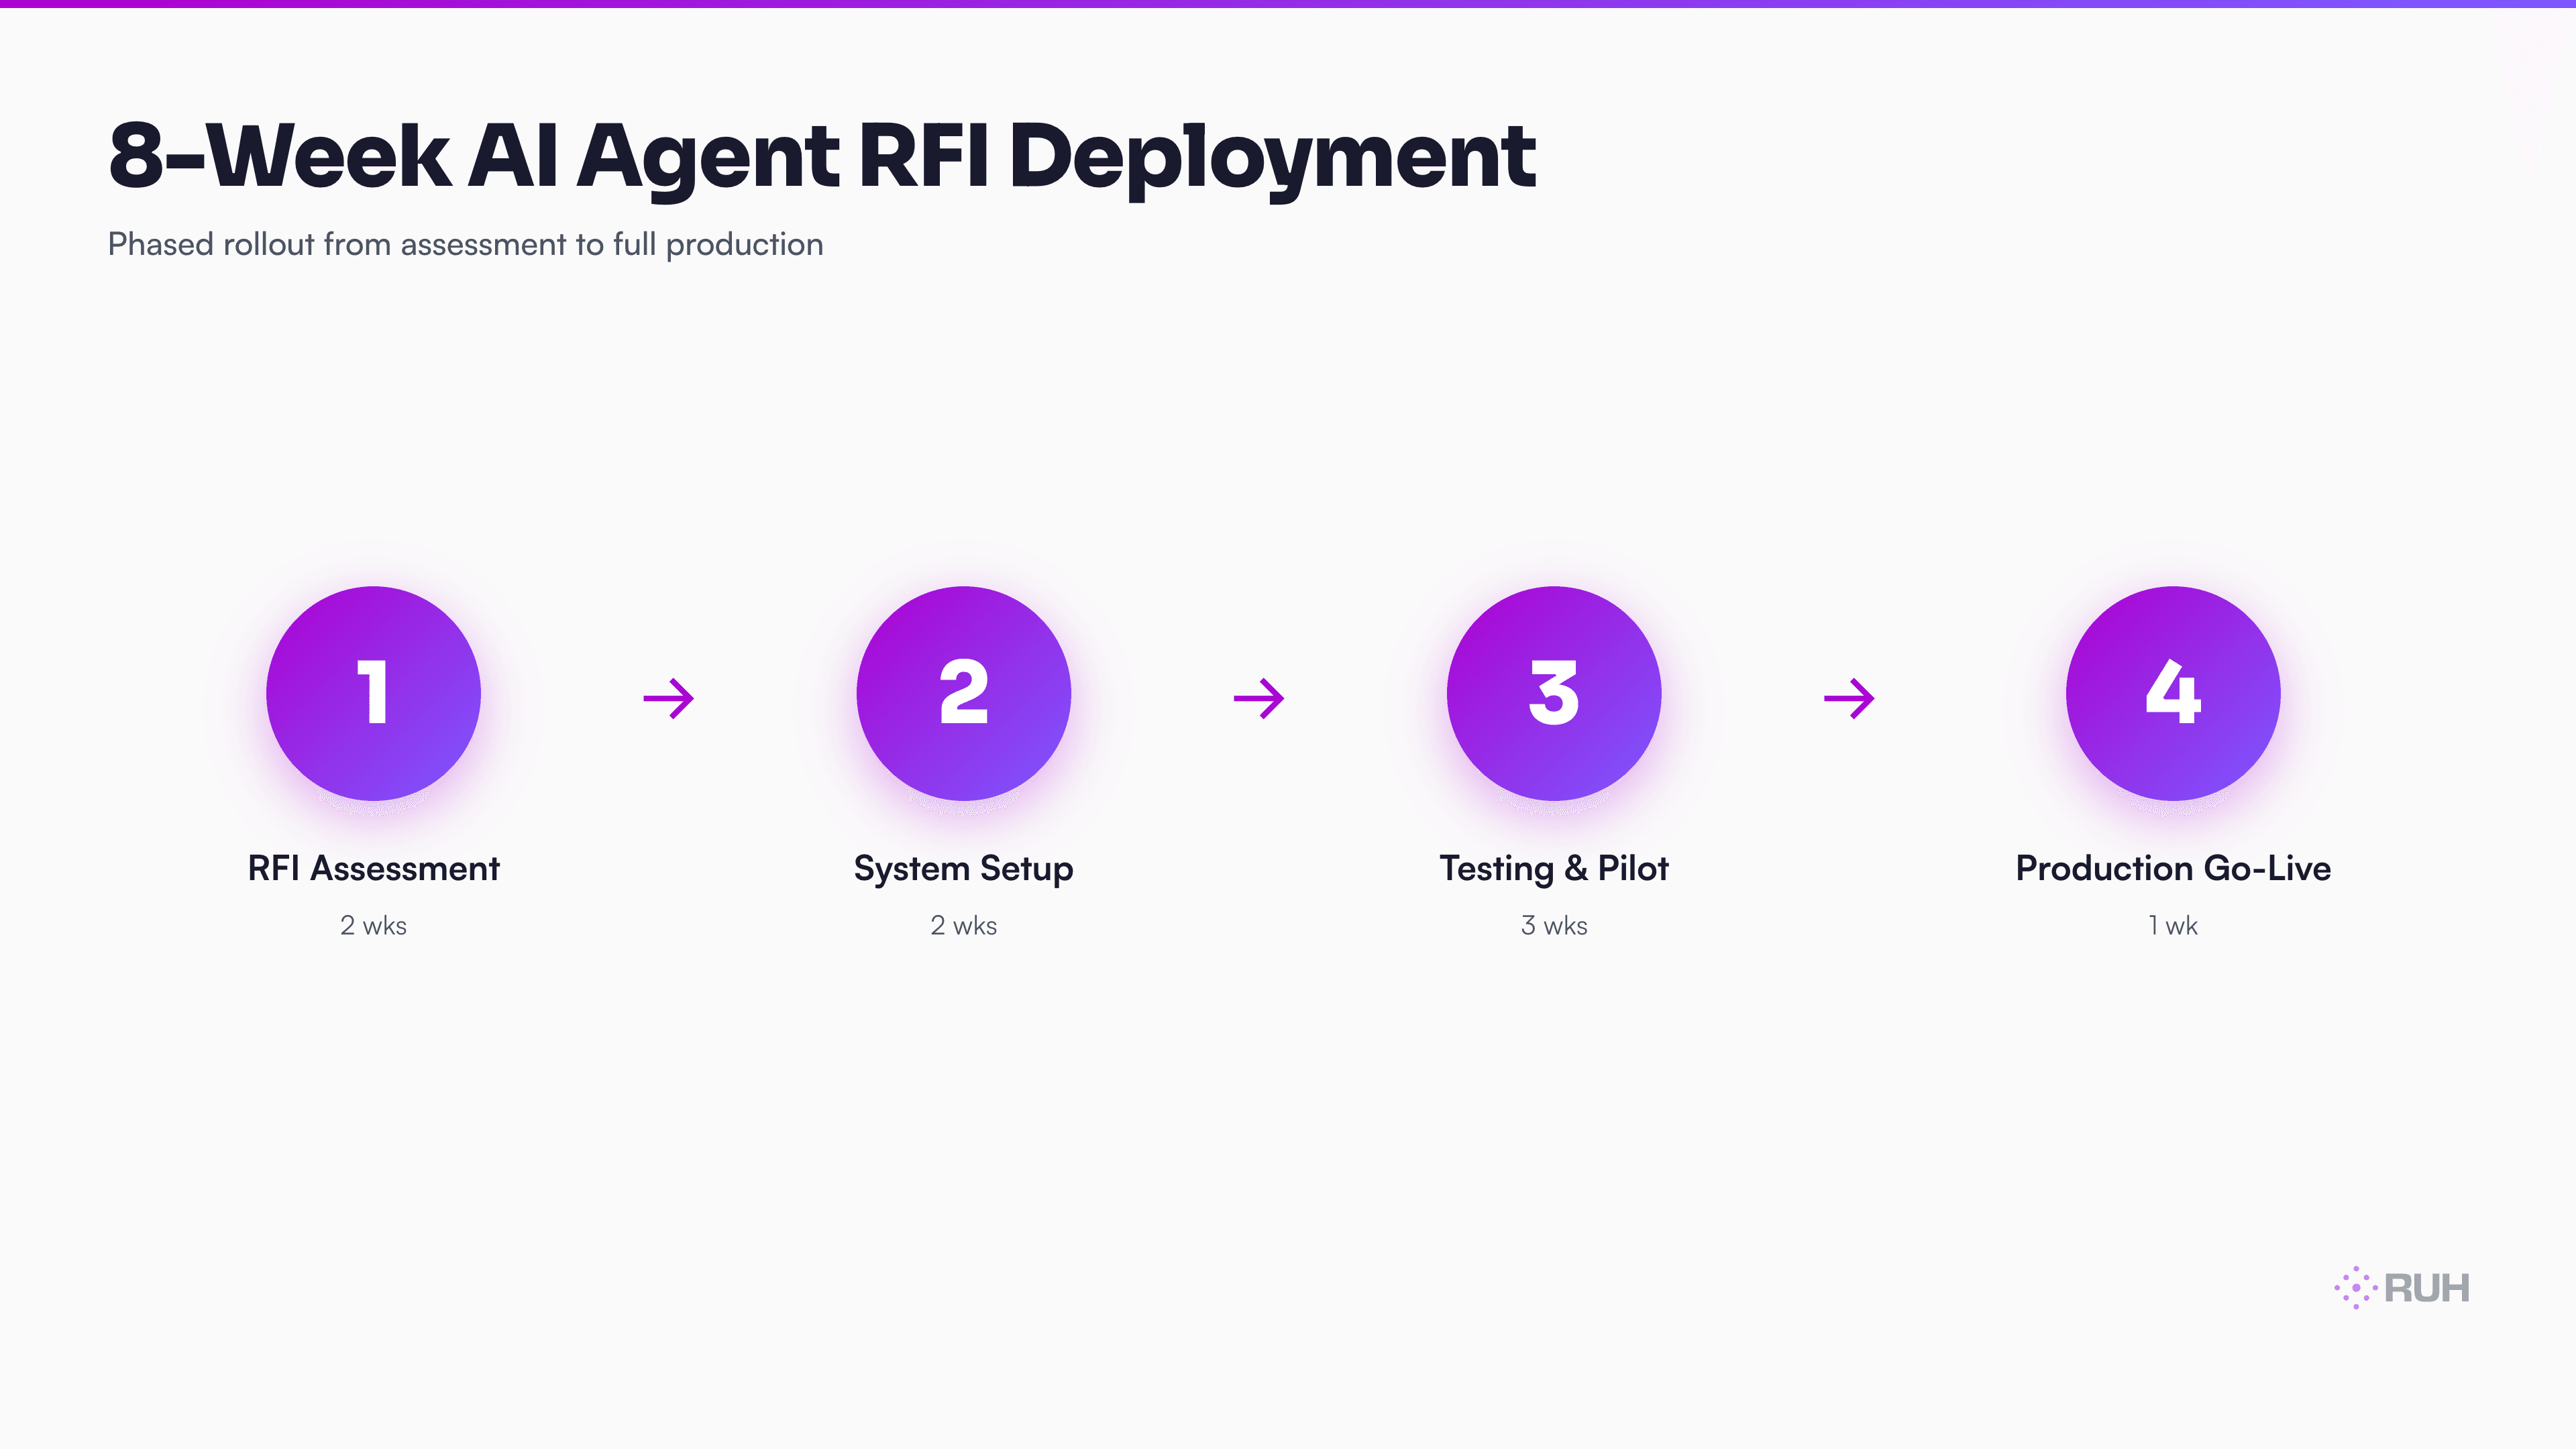Click the 'RFI Assessment' label
The width and height of the screenshot is (2576, 1449).
[373, 868]
